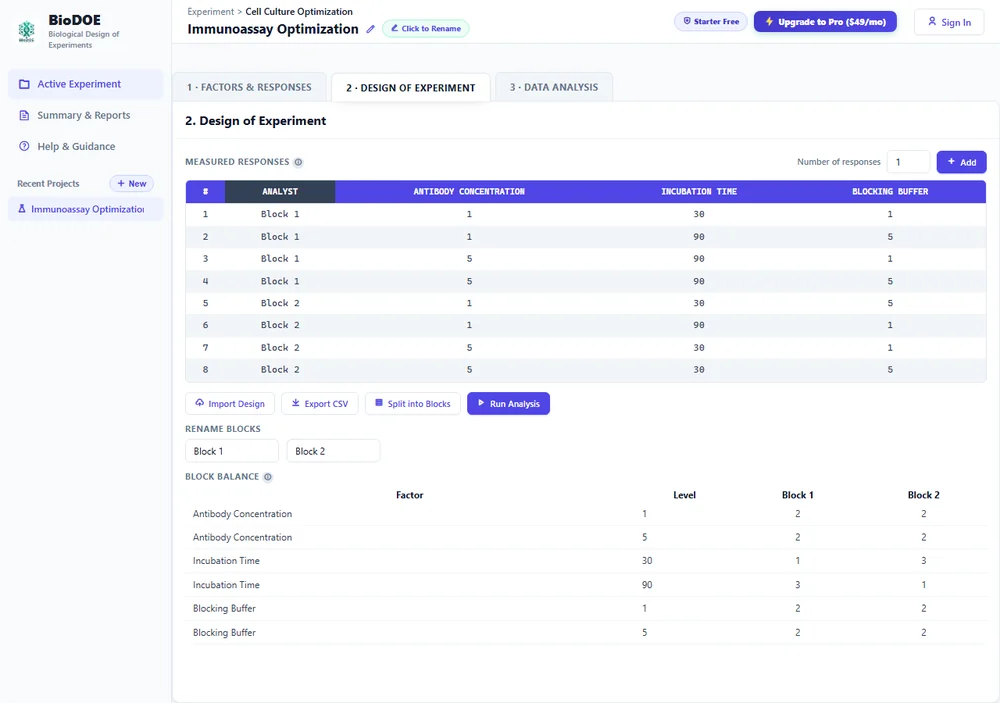This screenshot has height=703, width=1000.
Task: Click the Blocking Buffer level 5 row
Action: [586, 633]
